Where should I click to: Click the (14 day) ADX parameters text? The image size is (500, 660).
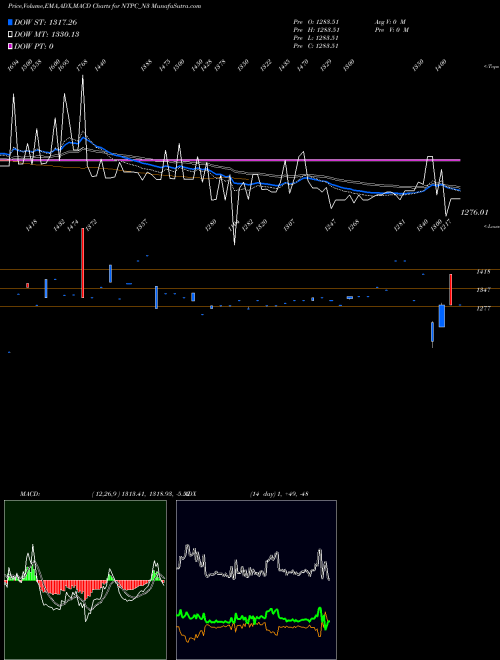click(263, 494)
